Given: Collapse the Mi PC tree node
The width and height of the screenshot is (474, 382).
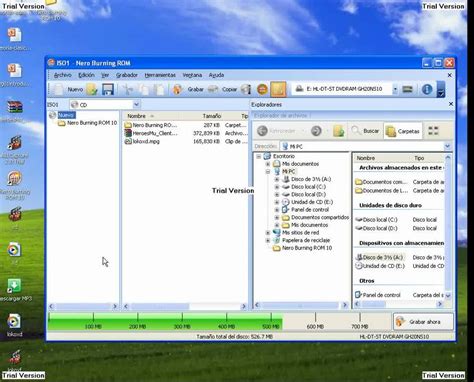Looking at the screenshot, I should [268, 172].
